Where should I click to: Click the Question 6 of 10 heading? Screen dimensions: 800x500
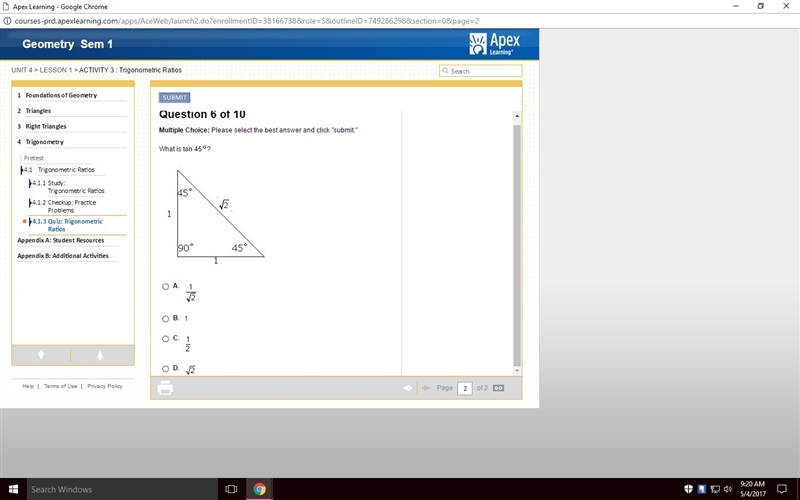pos(202,114)
